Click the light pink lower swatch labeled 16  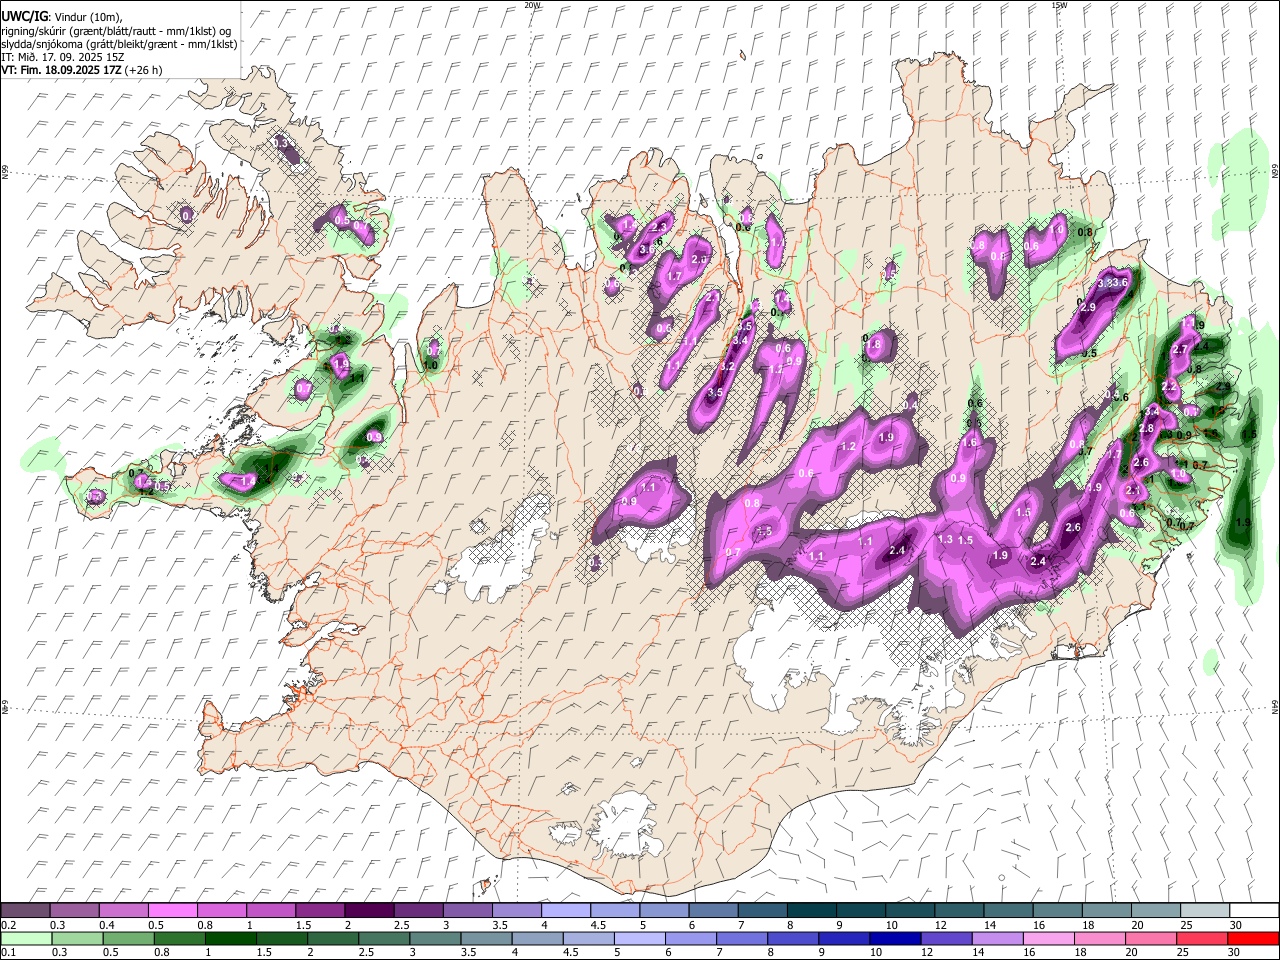coord(1048,938)
